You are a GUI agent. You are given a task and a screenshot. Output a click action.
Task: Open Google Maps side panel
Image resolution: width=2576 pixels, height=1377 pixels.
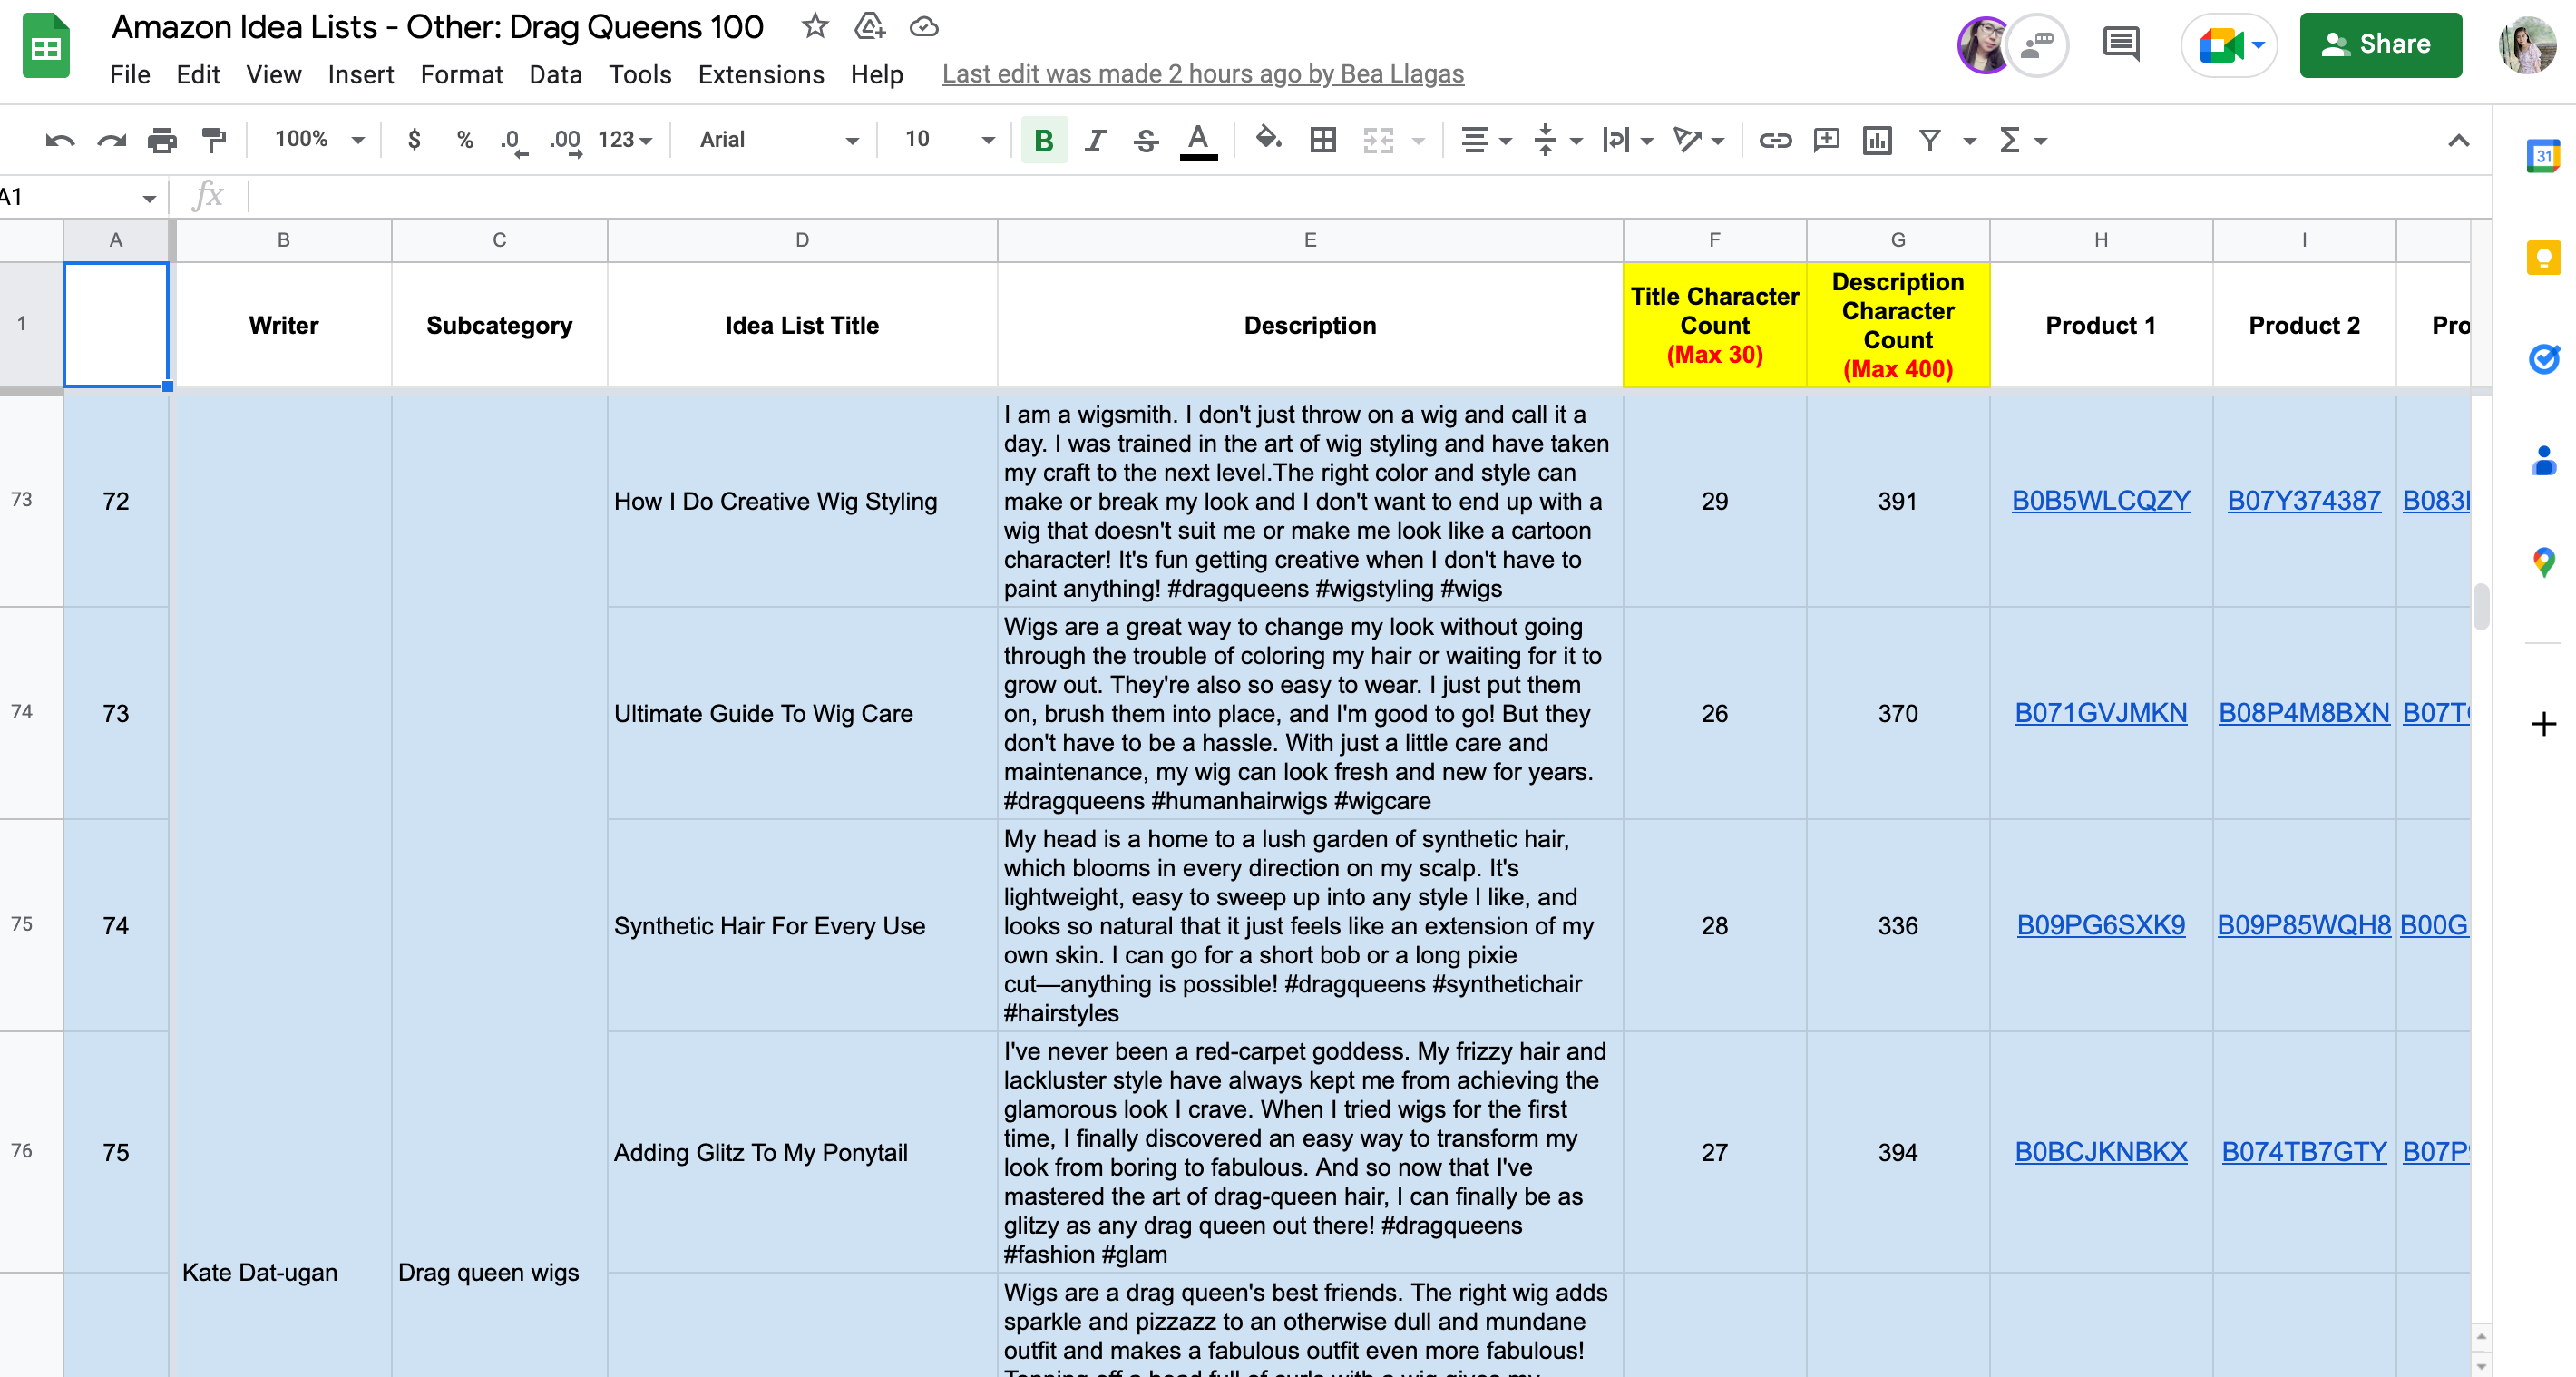pyautogui.click(x=2543, y=562)
